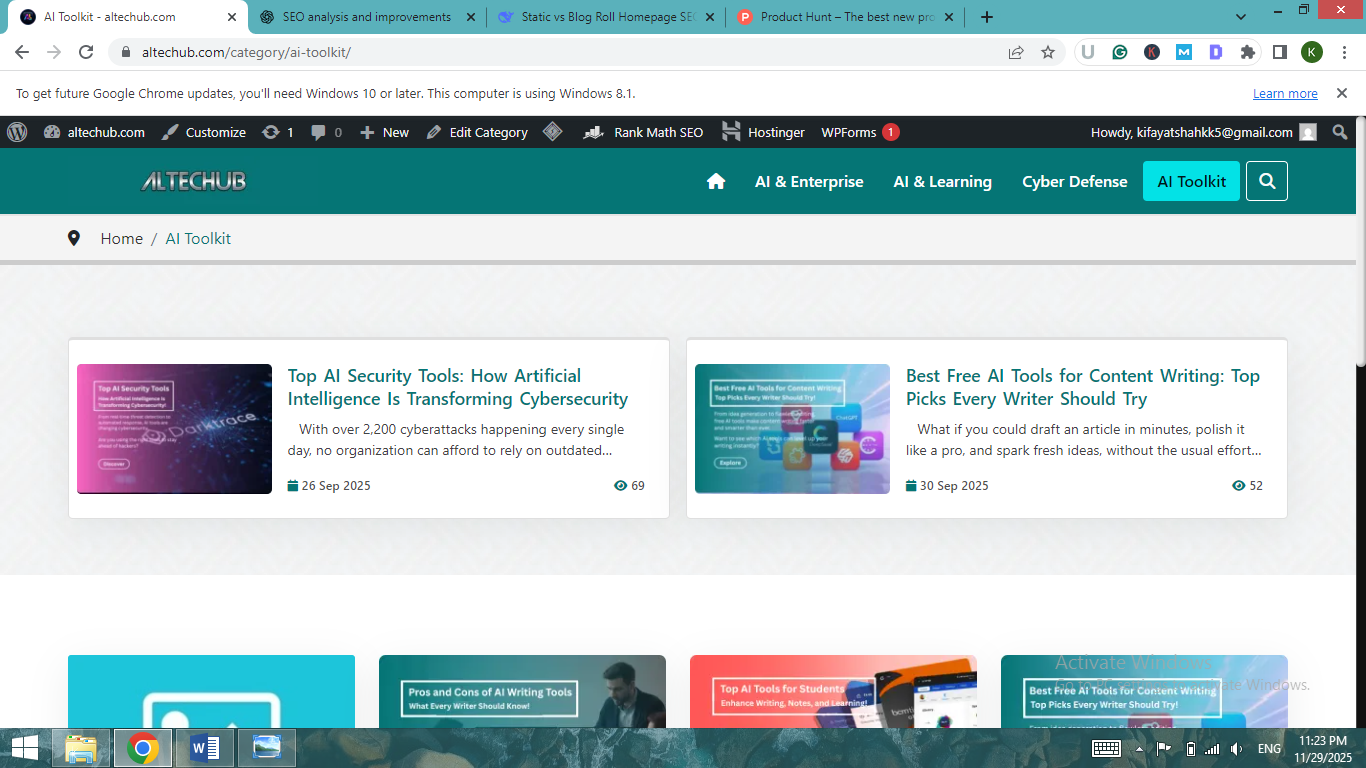Open the photo viewer taskbar icon
Screen dimensions: 1366x768
(x=267, y=748)
